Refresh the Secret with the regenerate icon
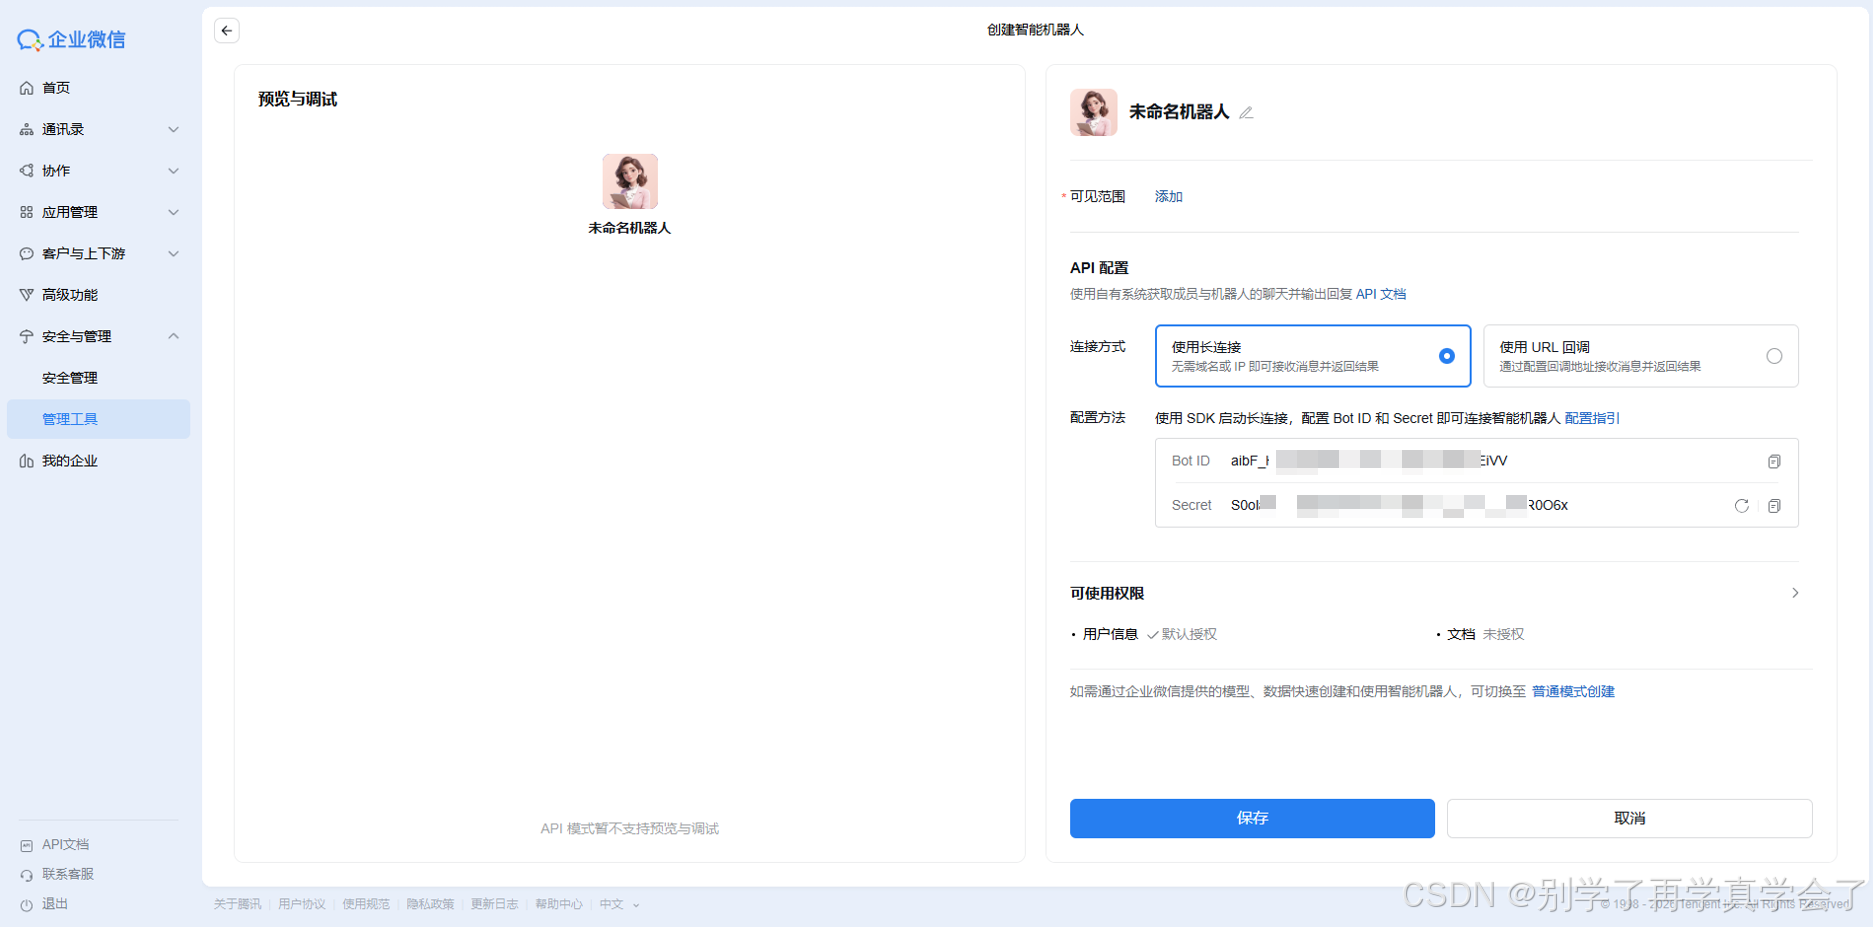Screen dimensions: 1873x927 point(1742,506)
